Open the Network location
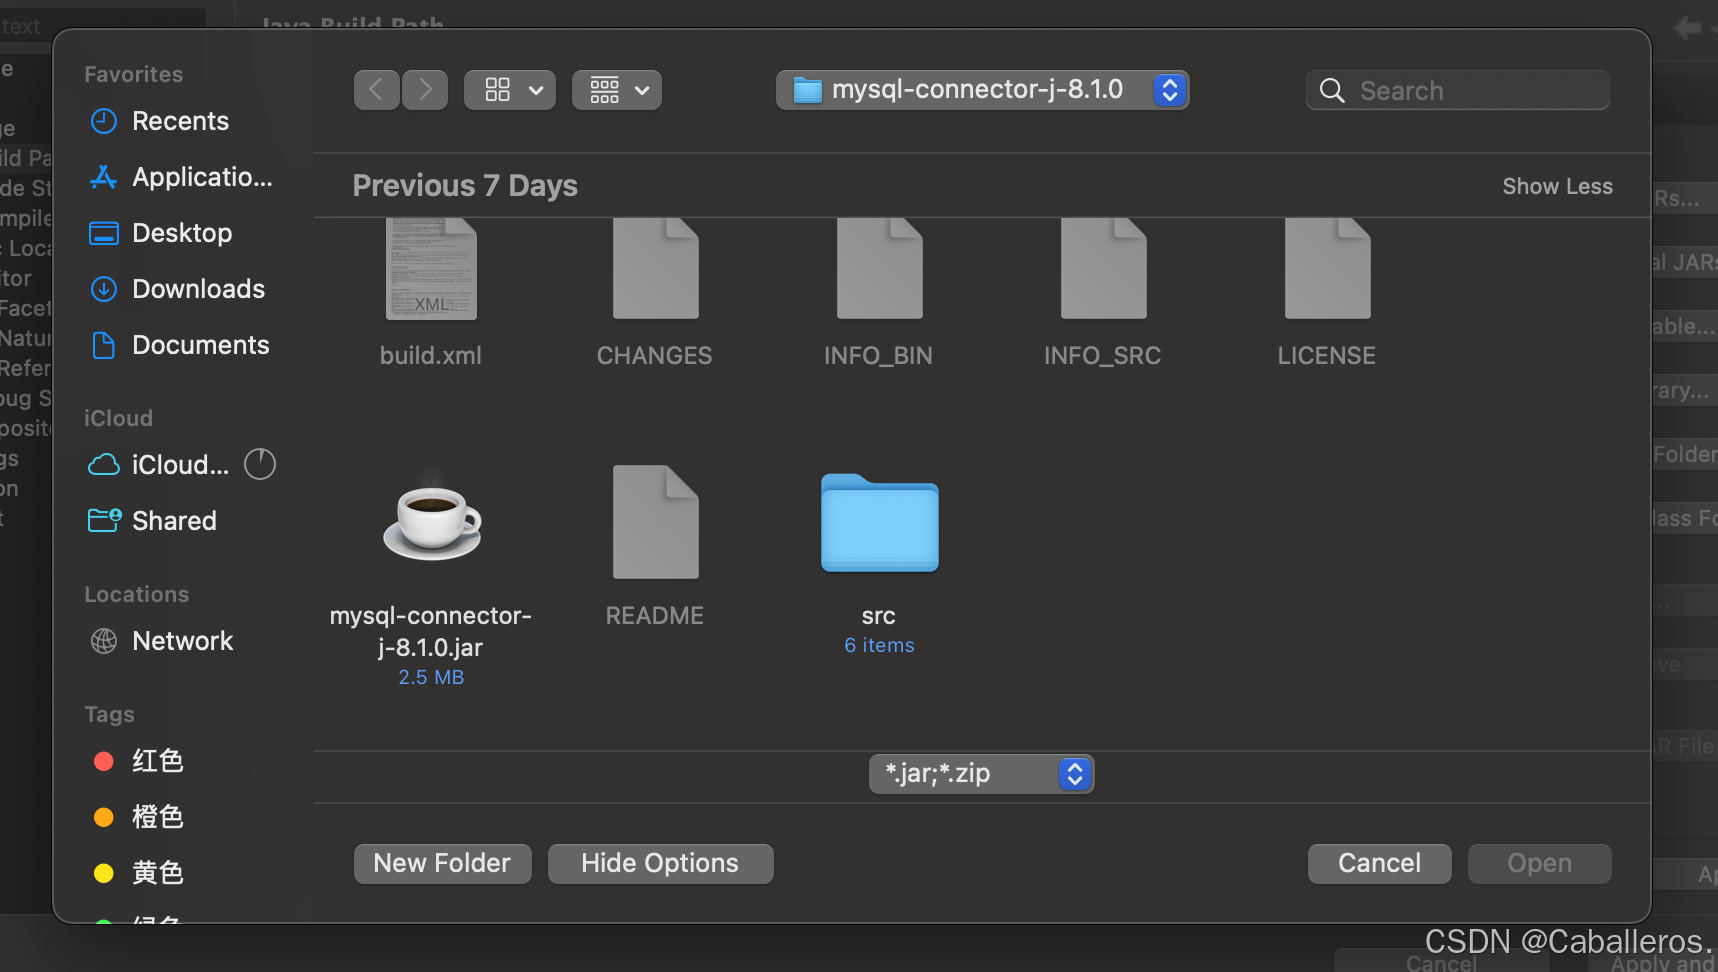 (183, 641)
